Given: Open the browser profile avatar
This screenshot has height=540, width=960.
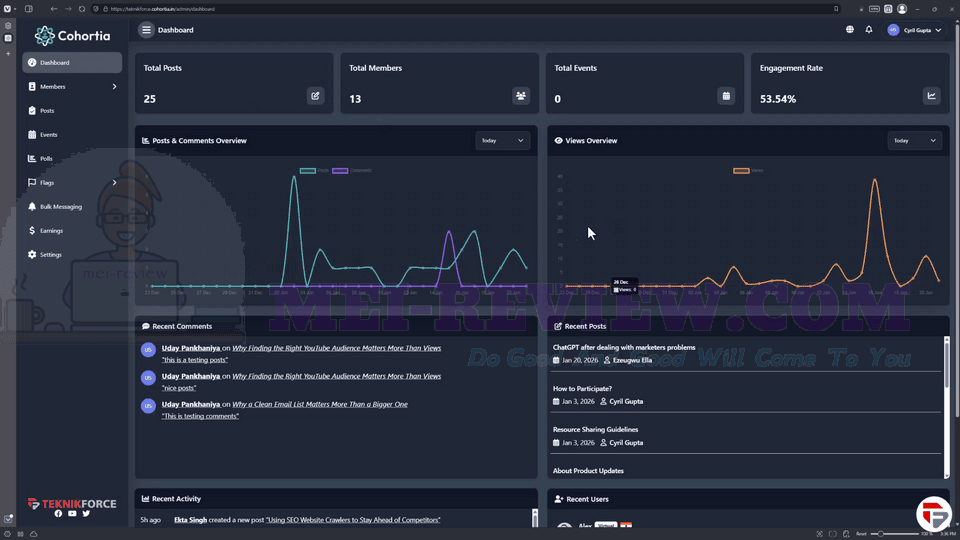Looking at the screenshot, I should [902, 9].
